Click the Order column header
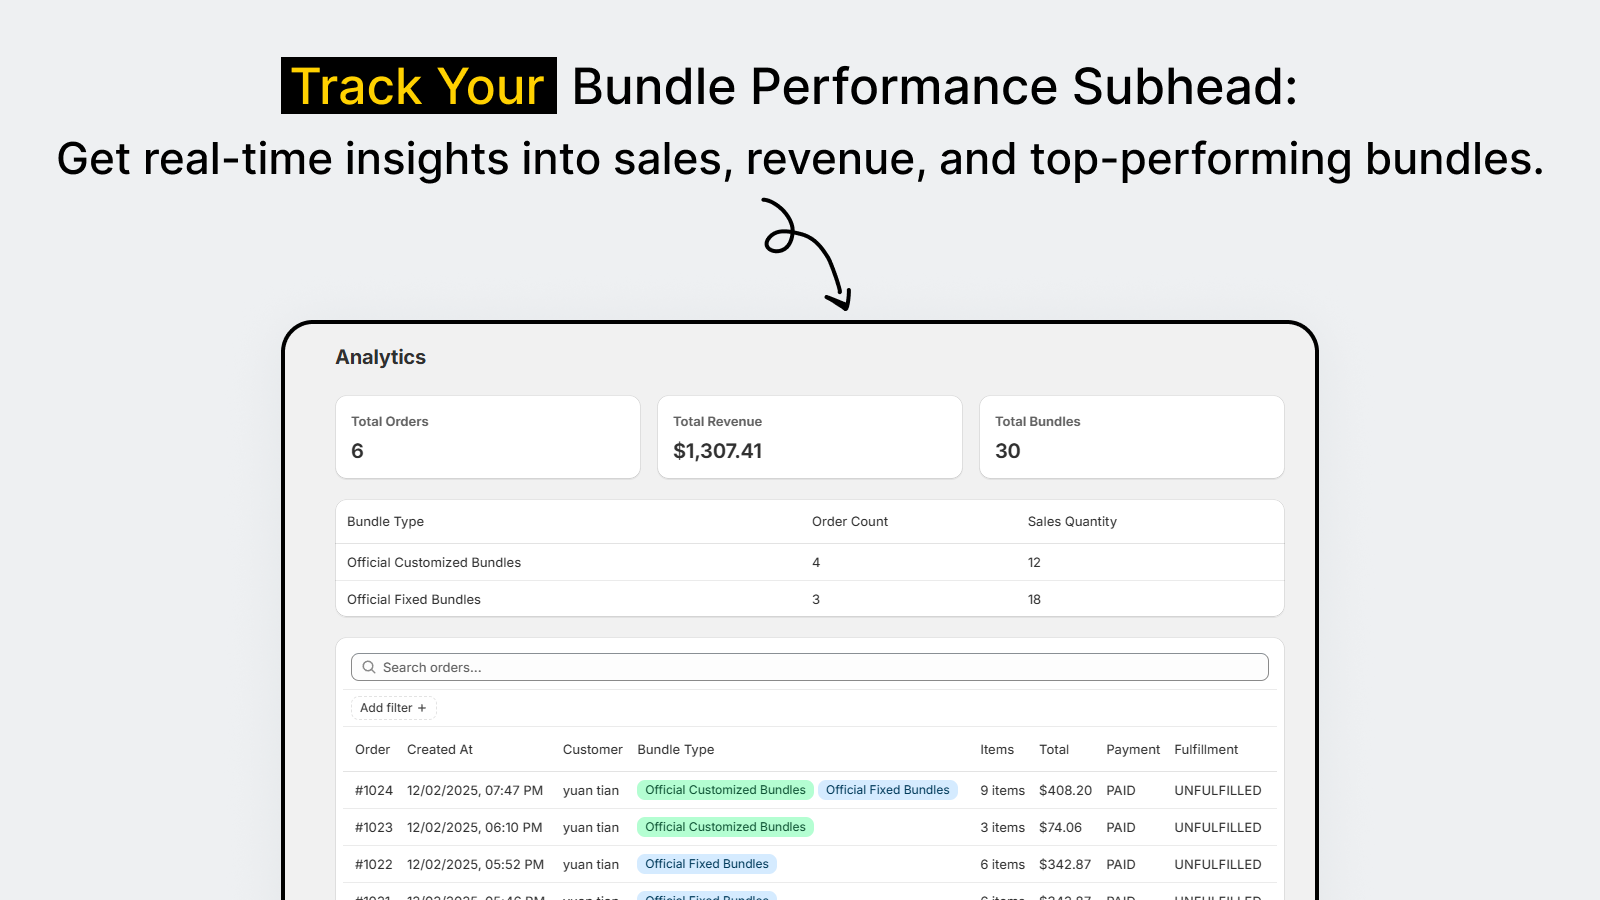The image size is (1600, 900). 372,749
